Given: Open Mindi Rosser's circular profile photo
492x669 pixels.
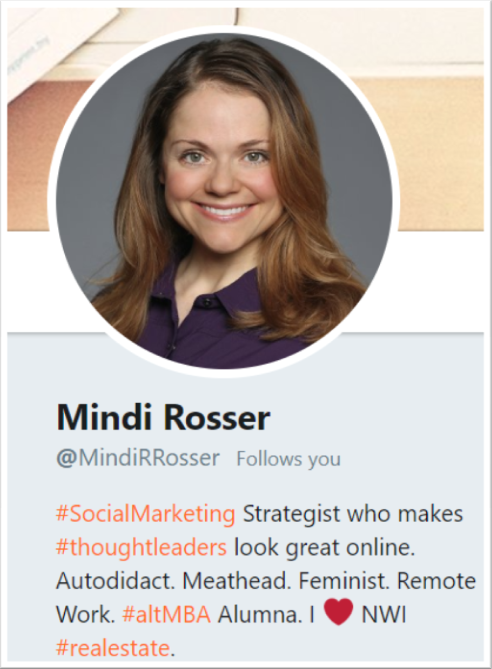Looking at the screenshot, I should pos(224,201).
